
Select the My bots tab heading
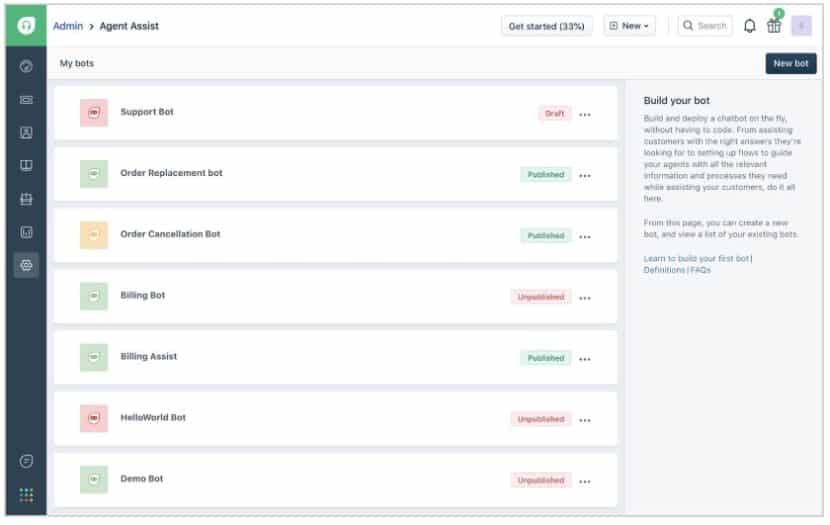click(x=77, y=64)
